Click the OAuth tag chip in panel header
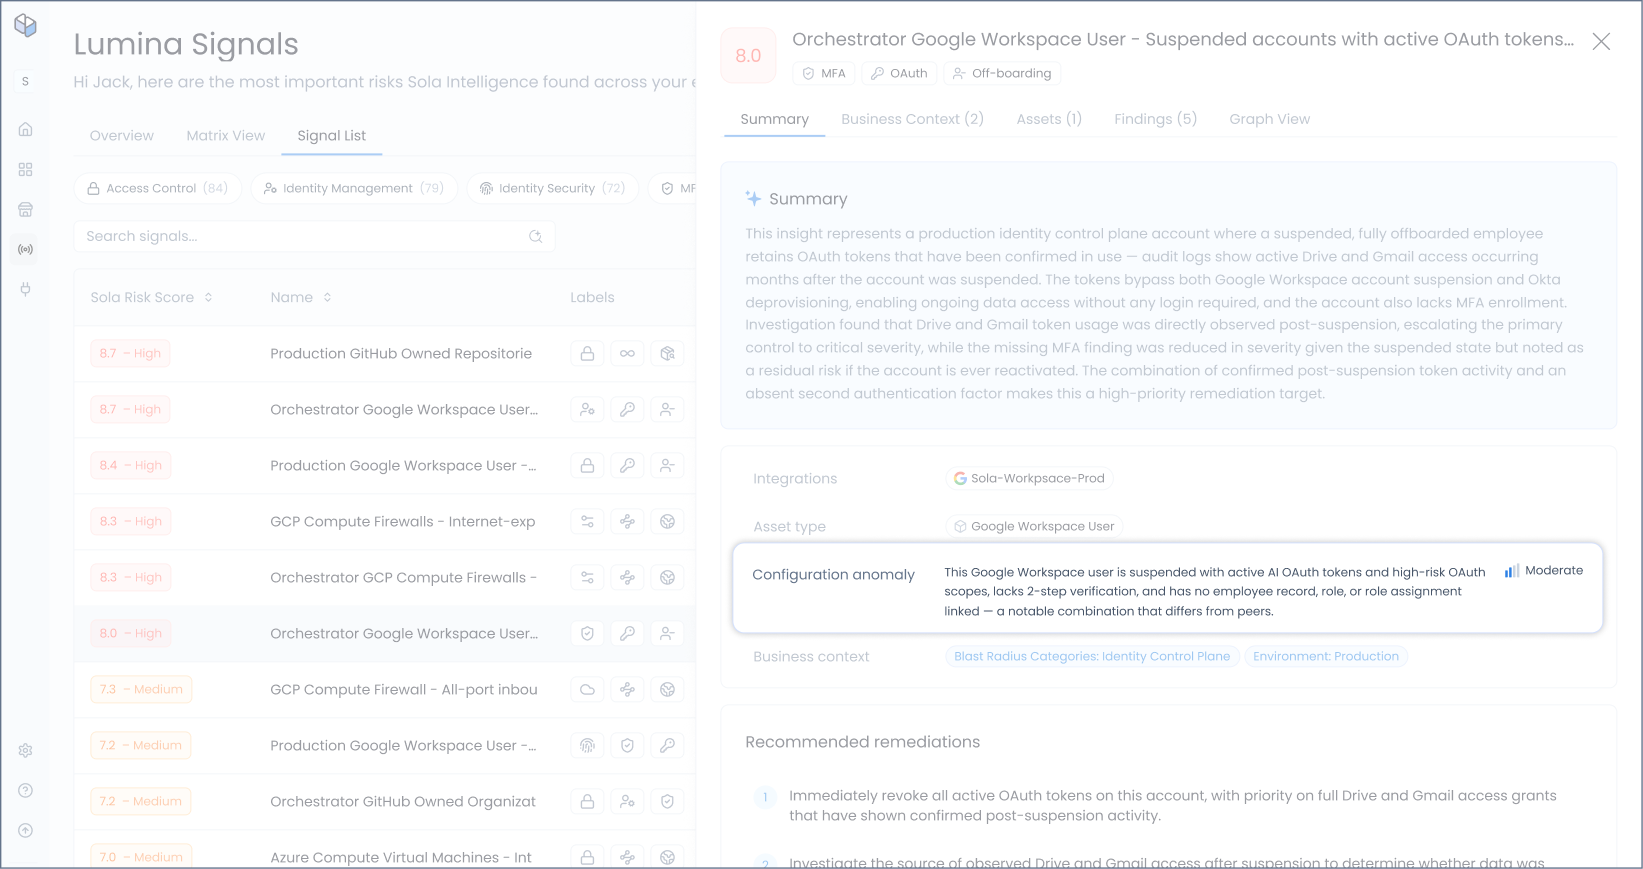The height and width of the screenshot is (869, 1643). 899,73
